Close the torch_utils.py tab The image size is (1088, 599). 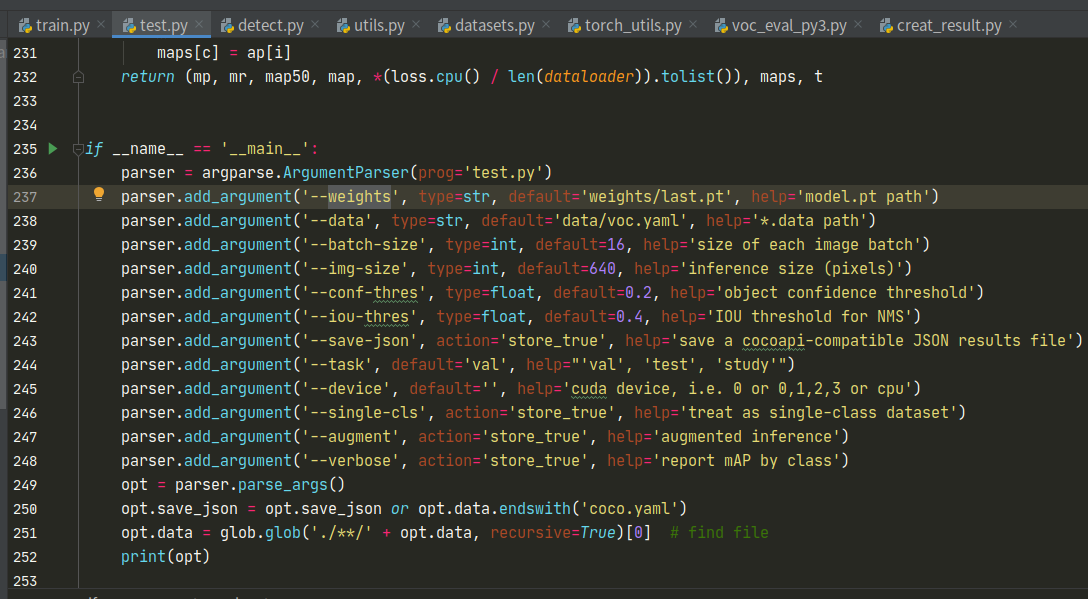(x=693, y=24)
